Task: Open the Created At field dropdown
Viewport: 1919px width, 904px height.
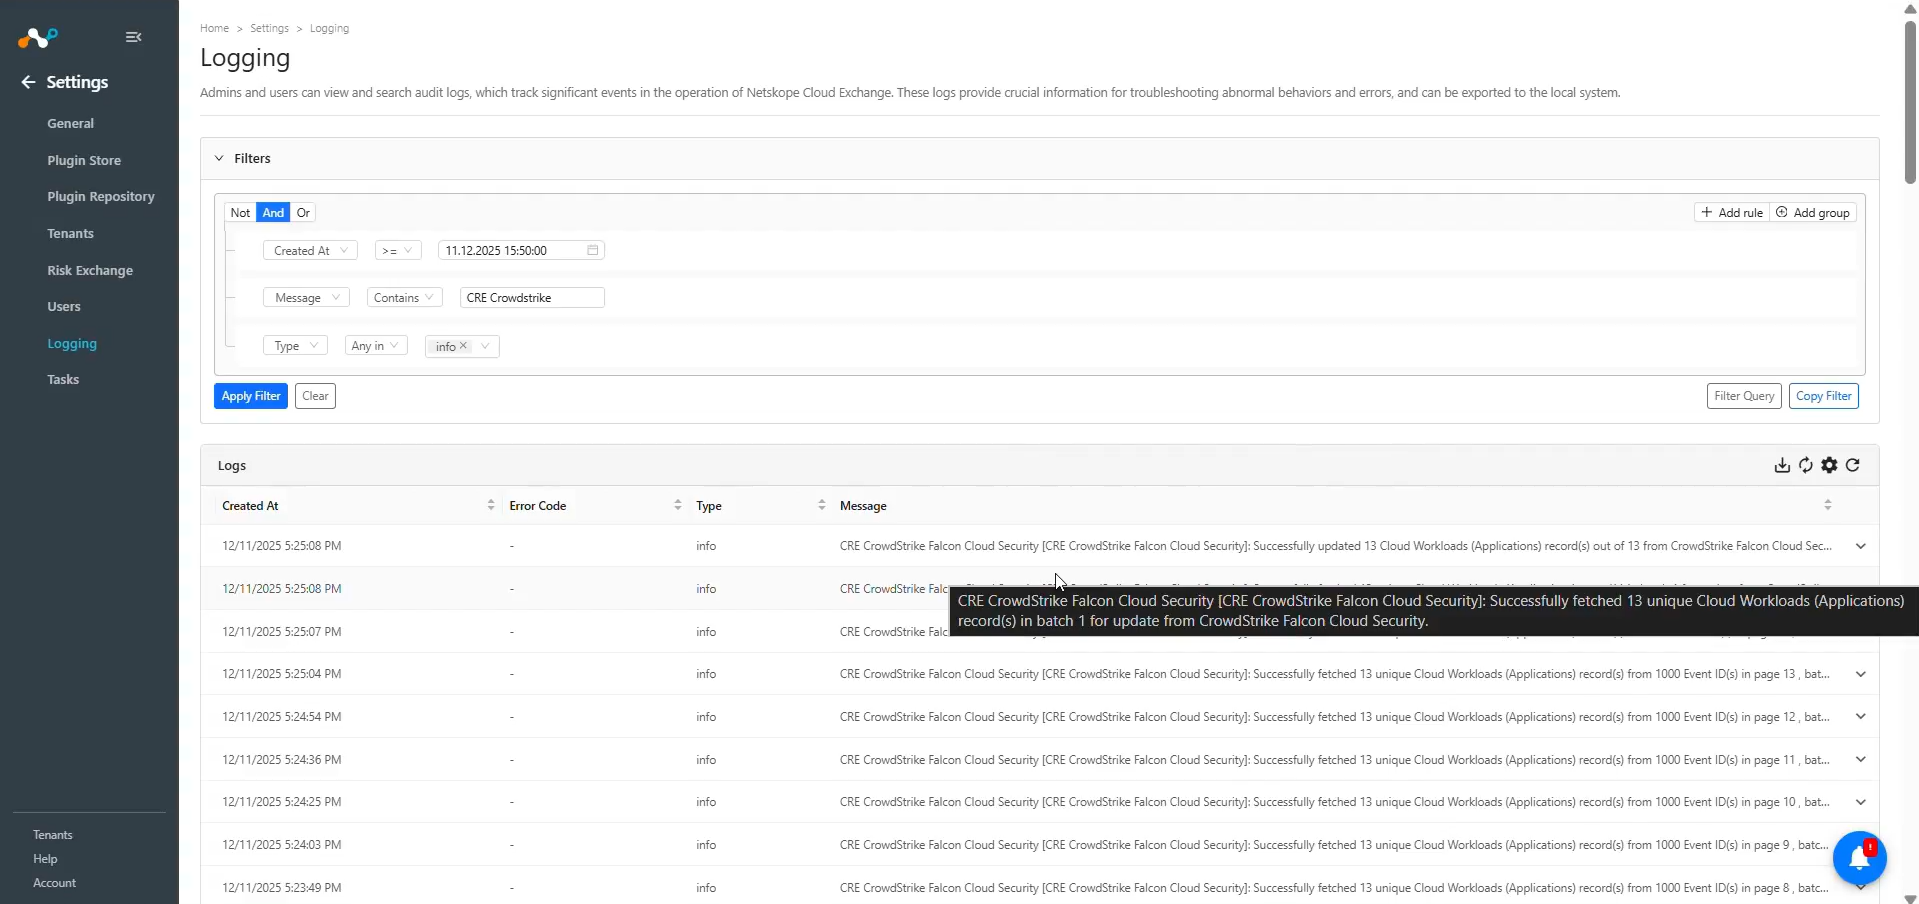Action: [310, 250]
